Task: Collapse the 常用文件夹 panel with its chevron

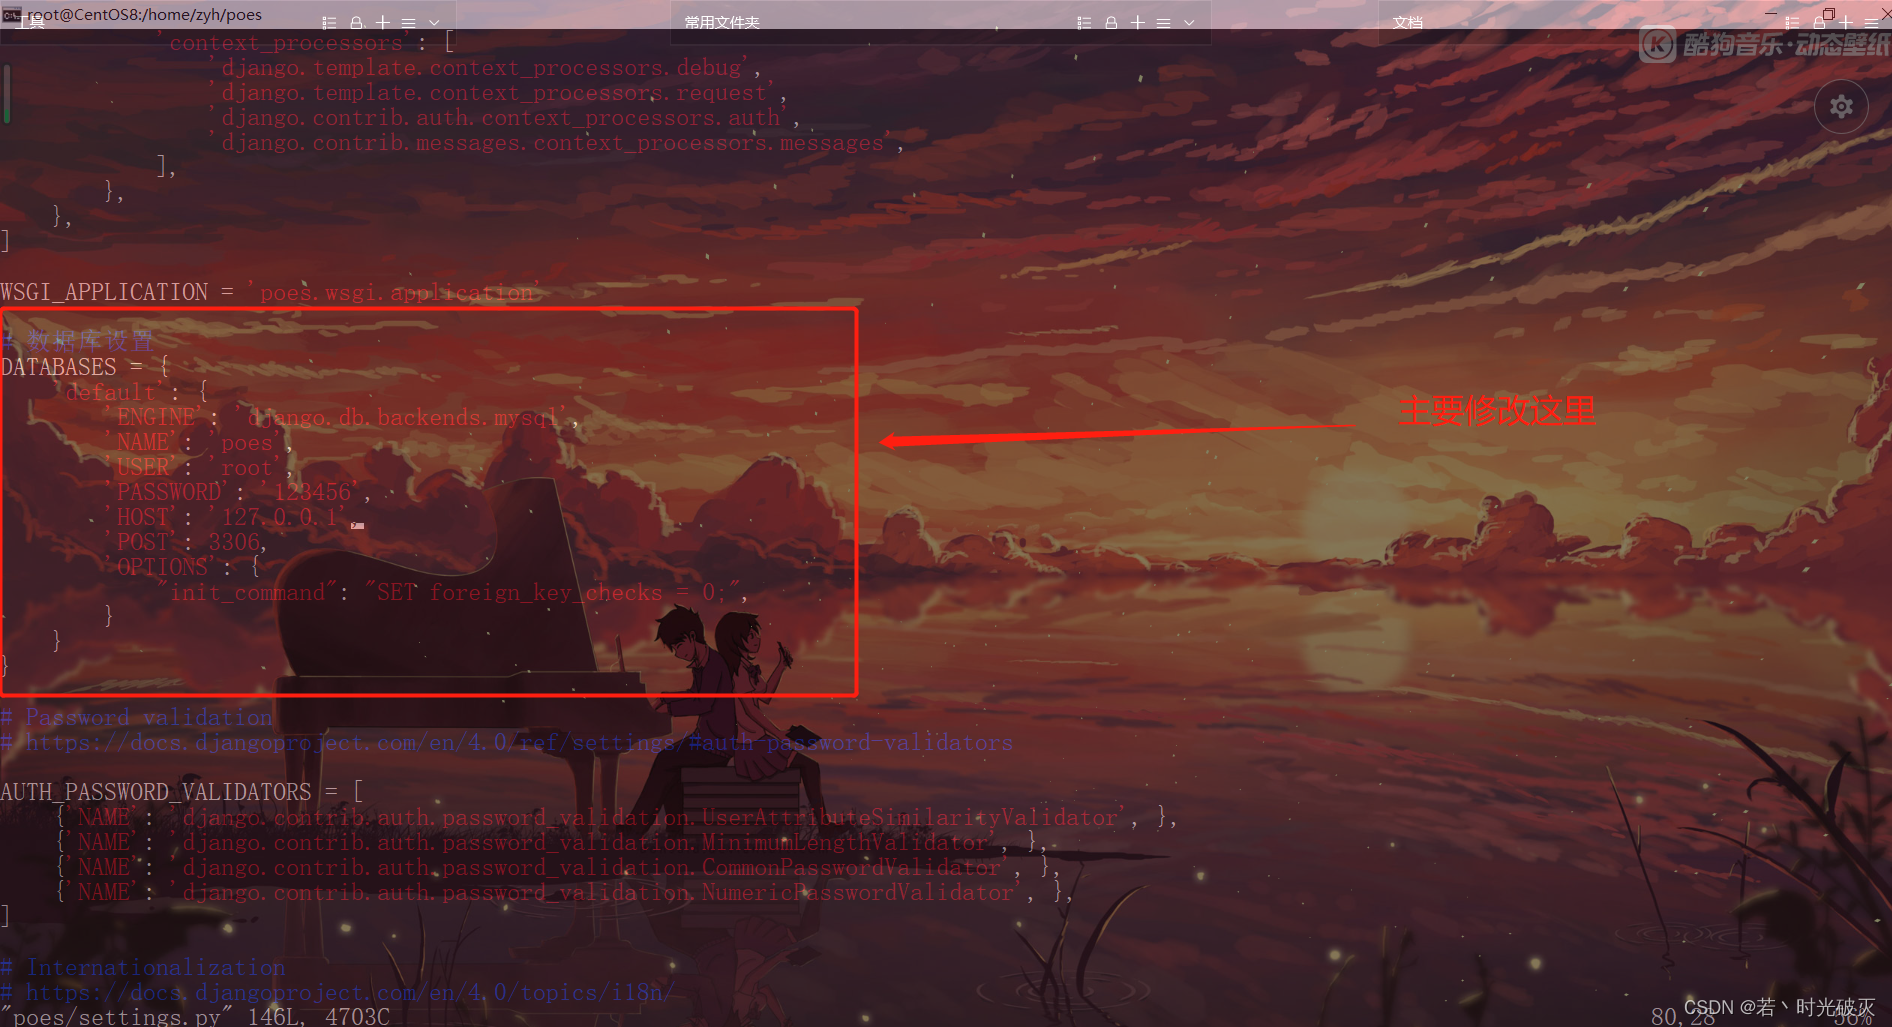Action: [x=1189, y=22]
